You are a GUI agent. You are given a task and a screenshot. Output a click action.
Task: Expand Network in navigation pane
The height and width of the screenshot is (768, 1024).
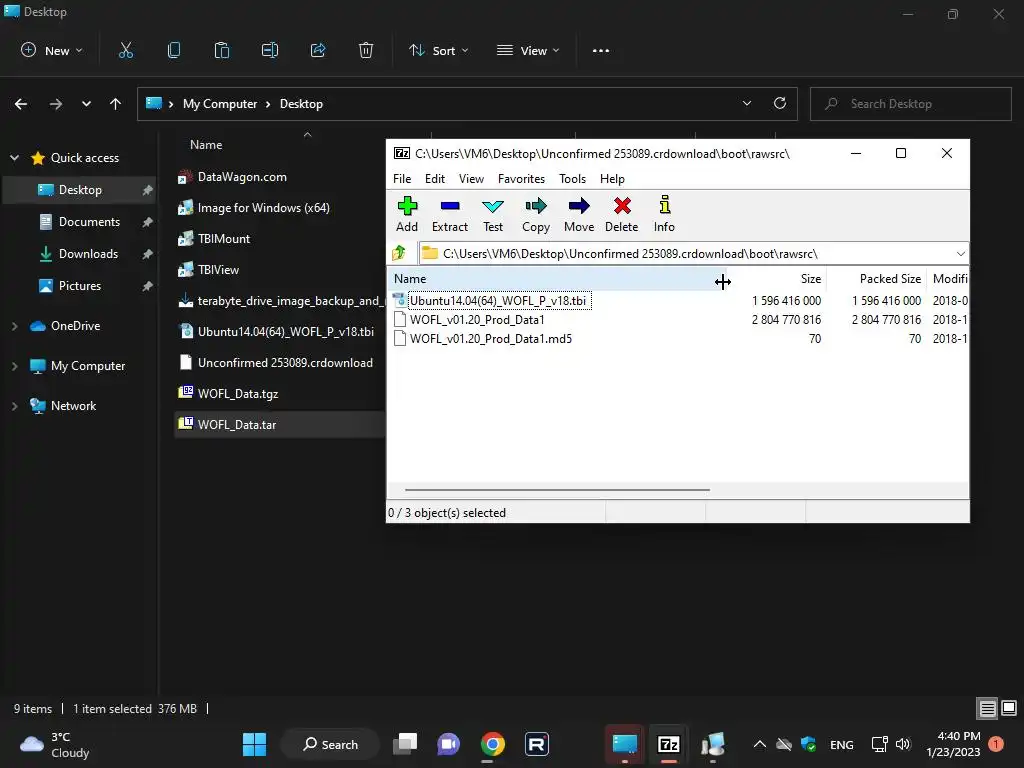[14, 406]
